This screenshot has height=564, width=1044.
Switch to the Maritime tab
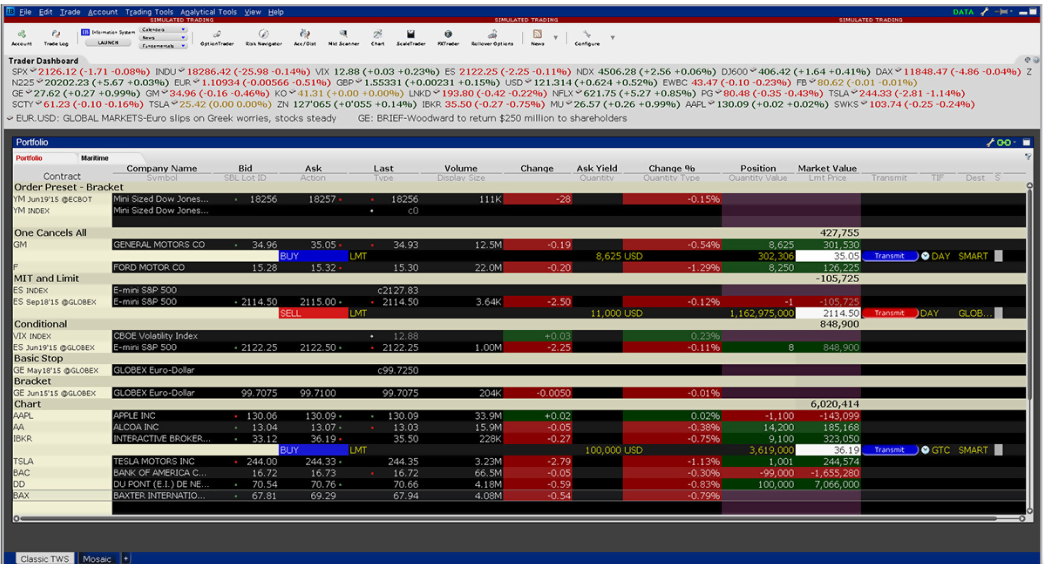[95, 158]
